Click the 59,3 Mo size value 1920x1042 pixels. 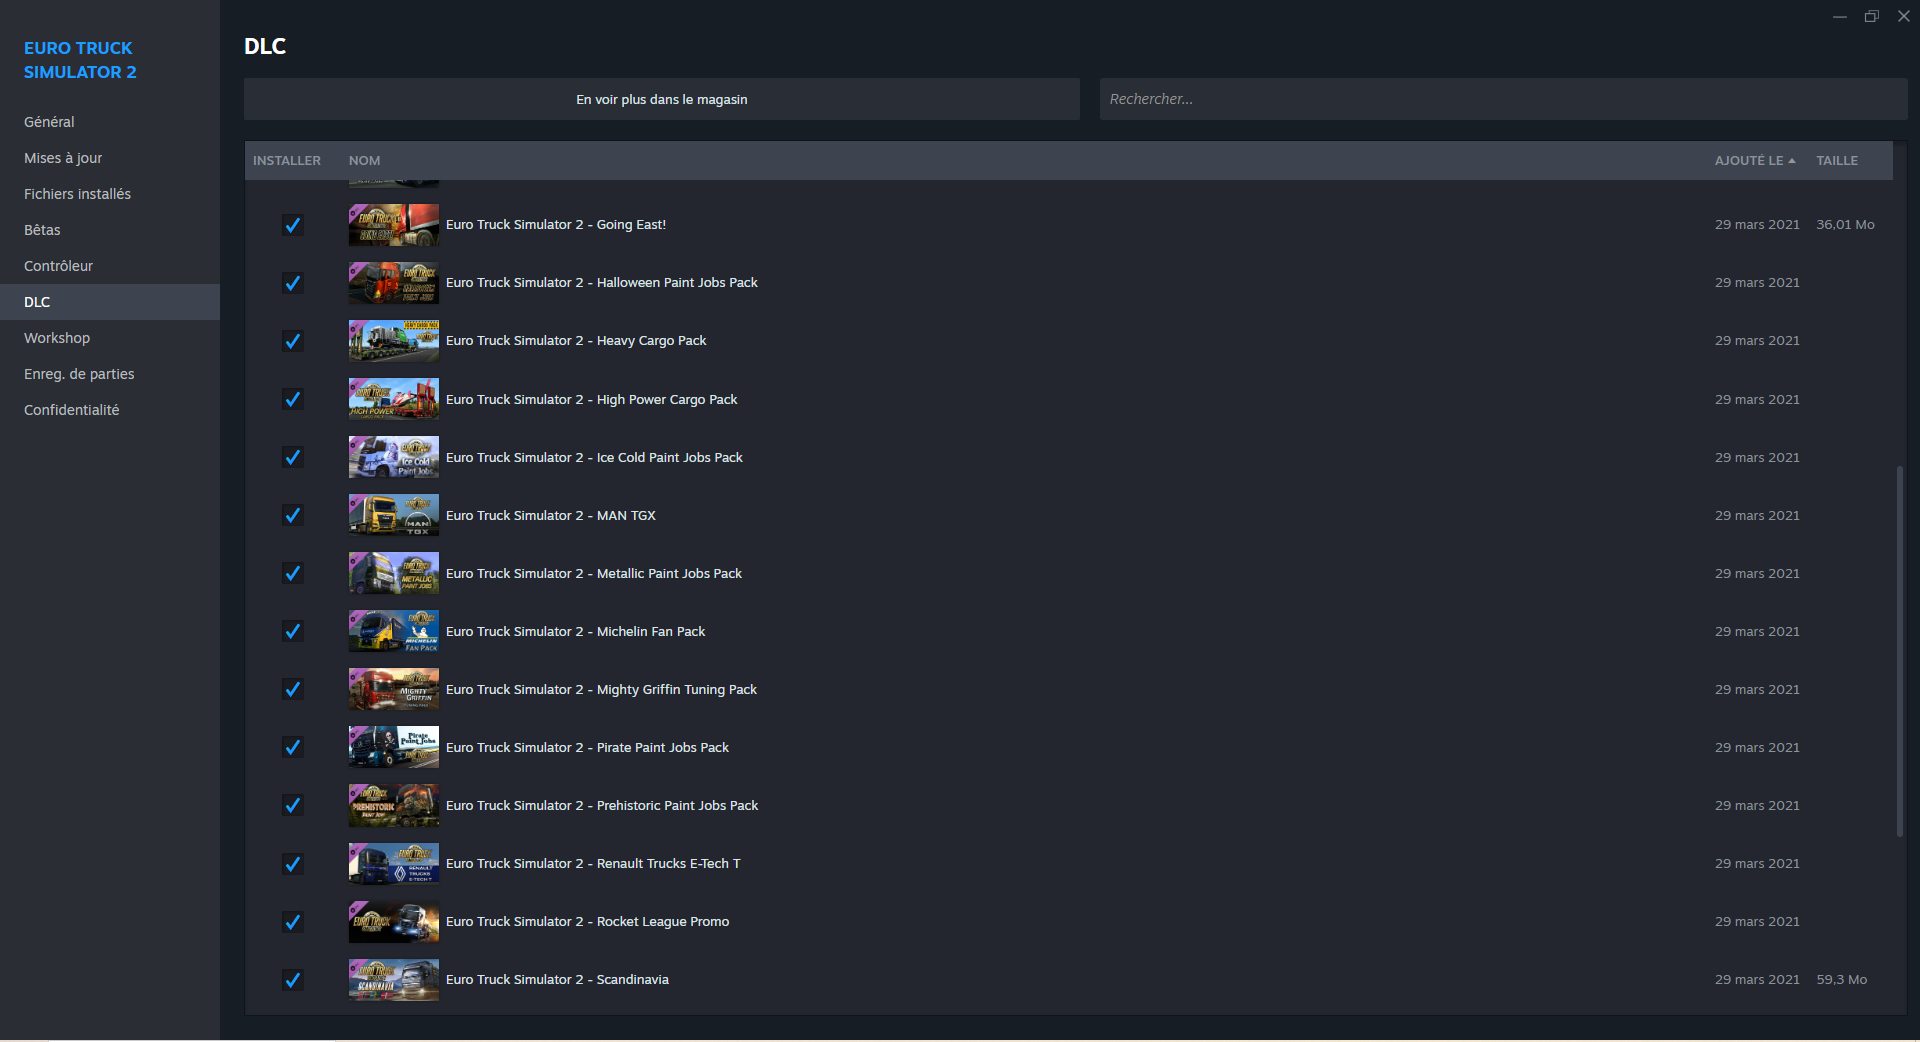pyautogui.click(x=1841, y=979)
